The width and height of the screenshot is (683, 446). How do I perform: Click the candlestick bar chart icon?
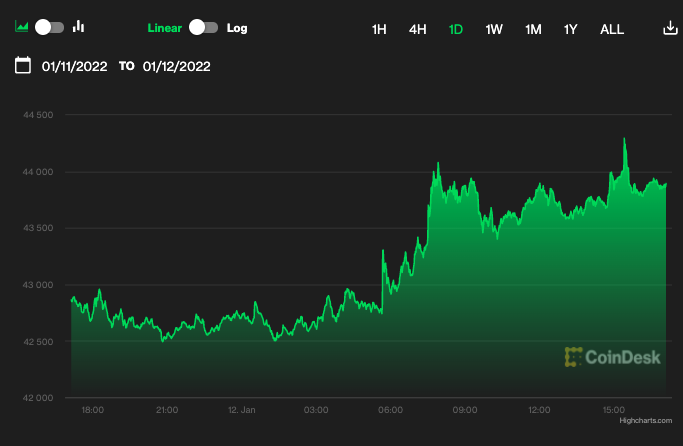pos(79,27)
